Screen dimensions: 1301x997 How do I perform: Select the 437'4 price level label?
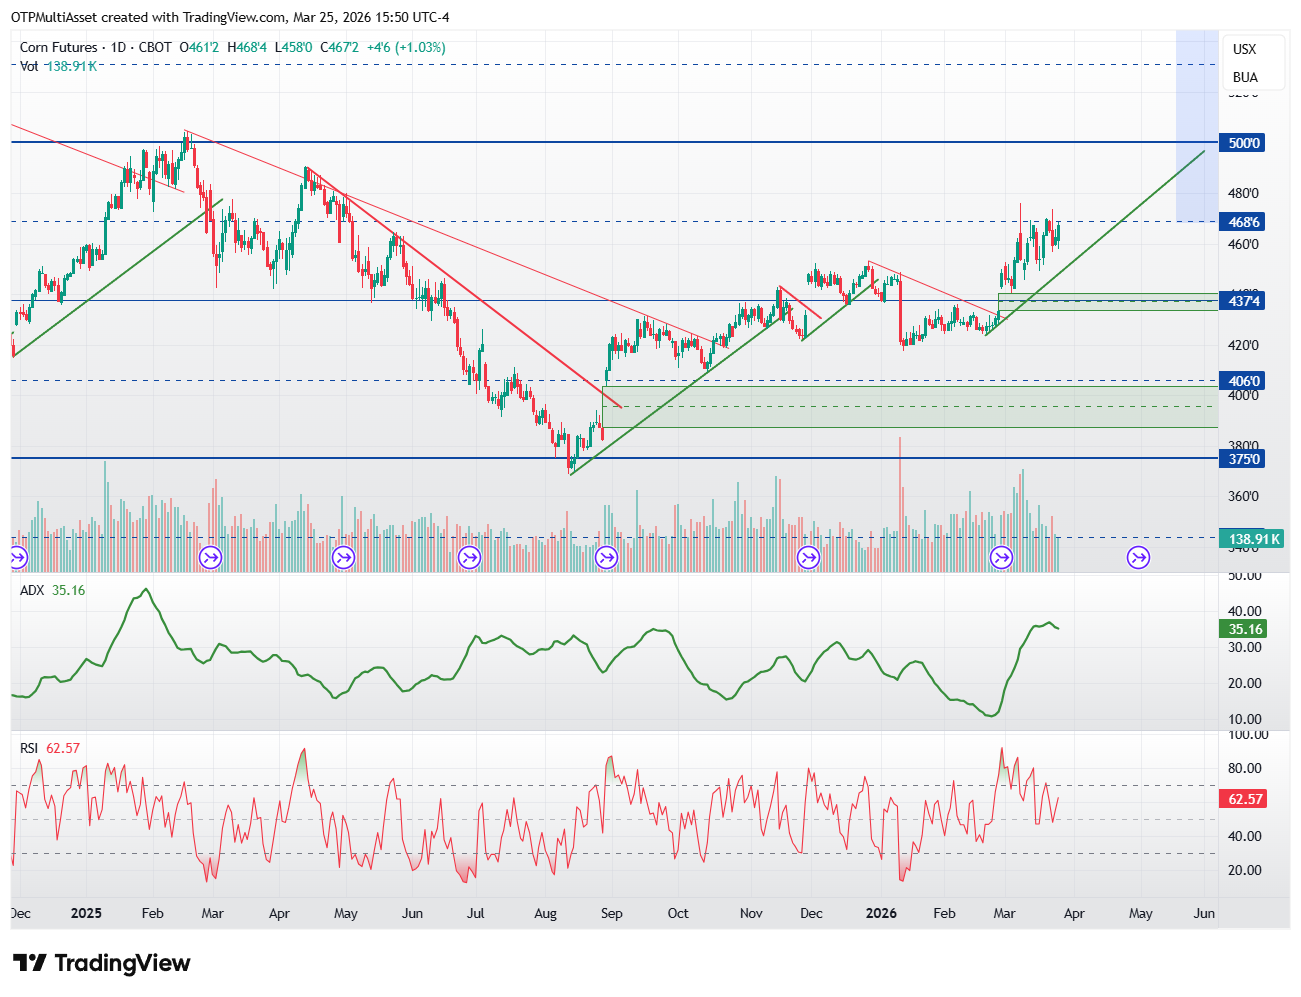point(1243,301)
